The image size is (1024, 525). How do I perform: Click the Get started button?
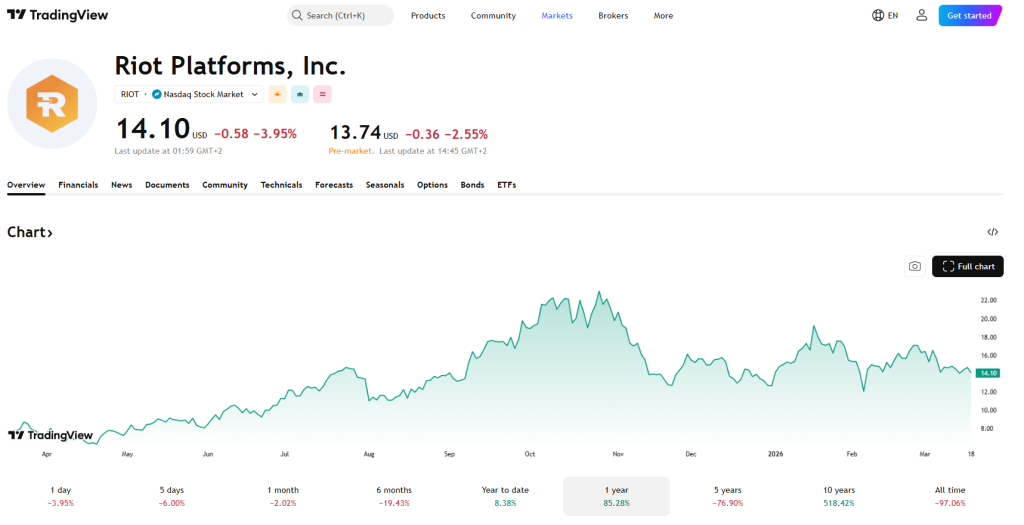click(969, 15)
